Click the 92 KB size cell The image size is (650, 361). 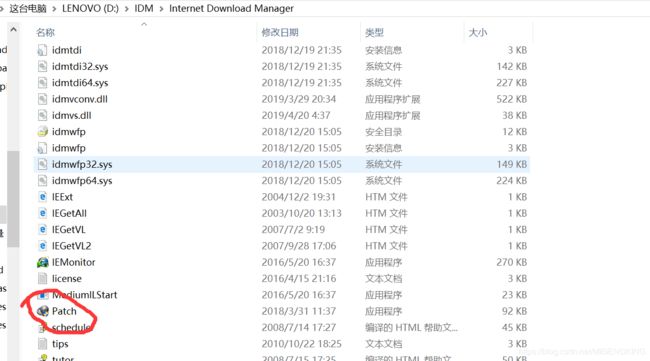click(x=514, y=311)
